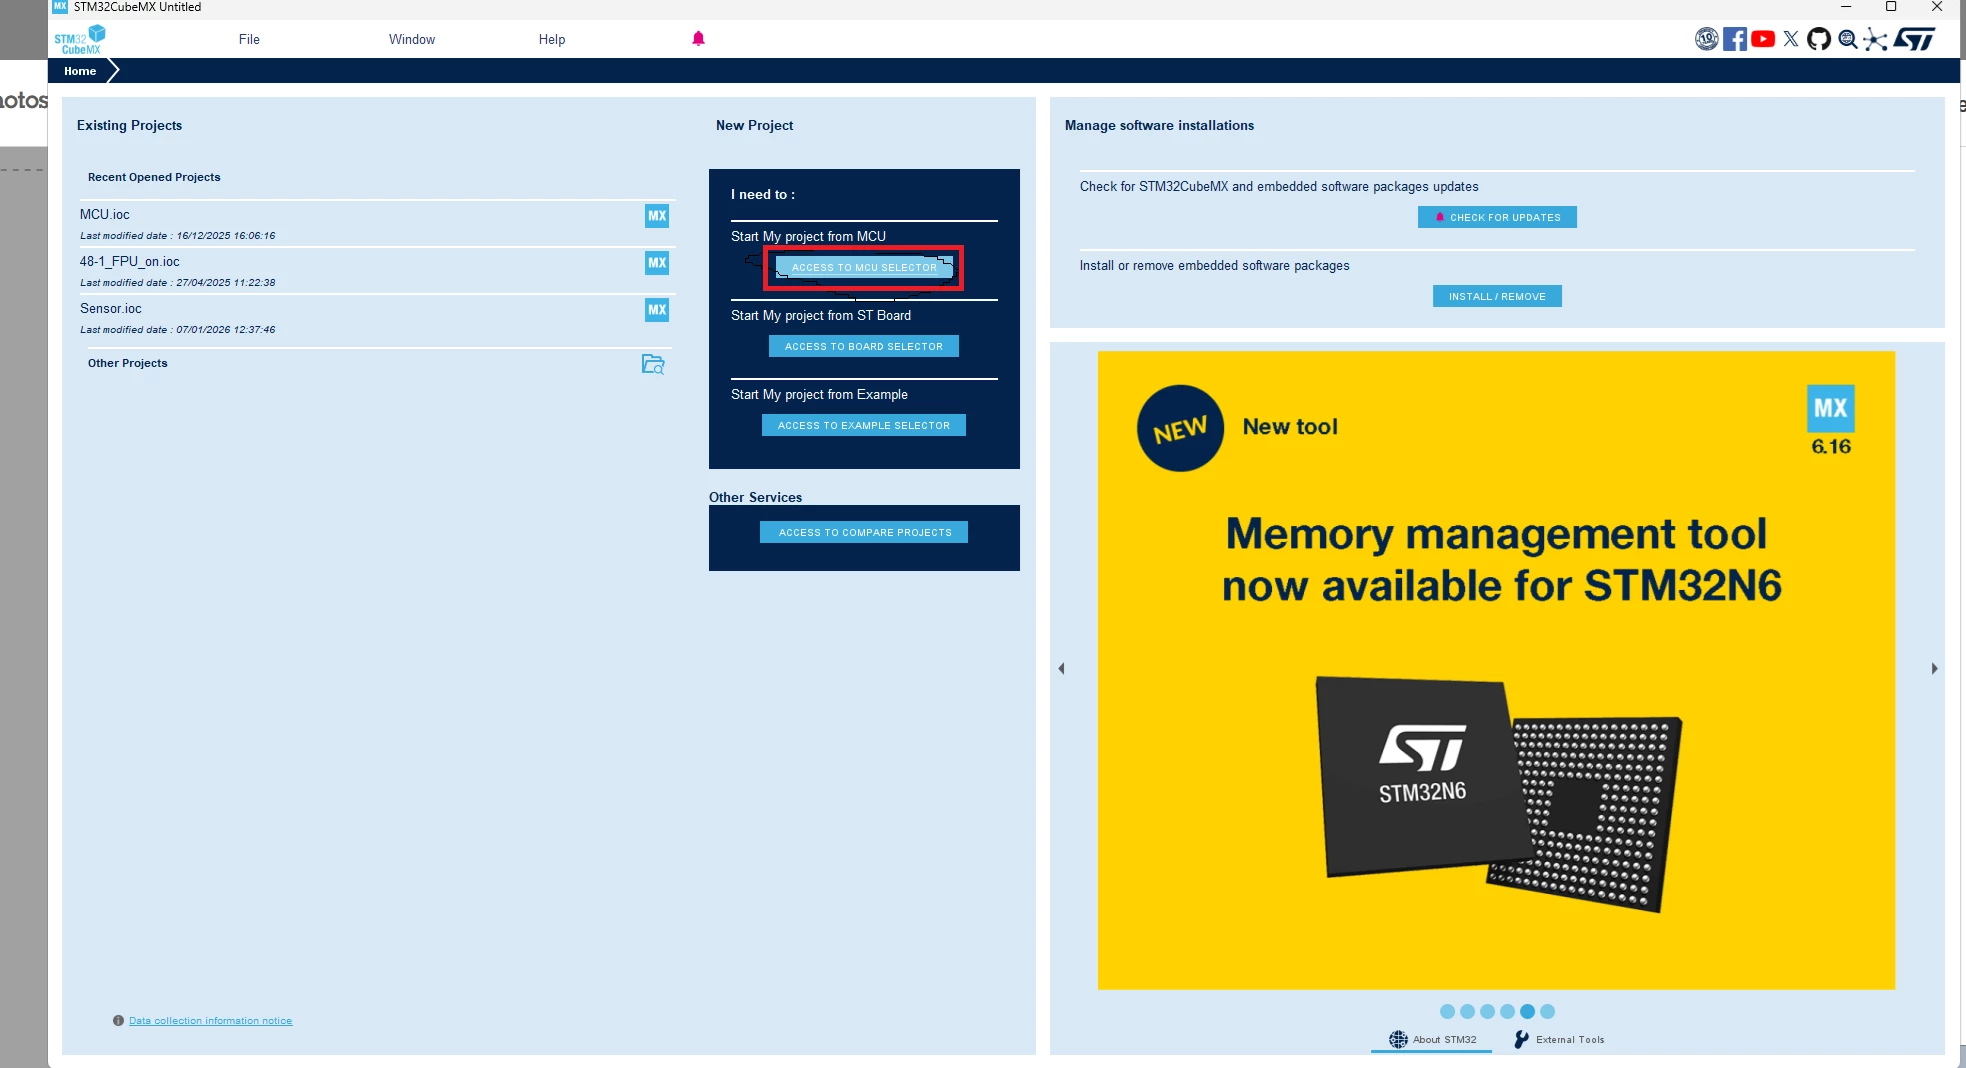Click the date 16/12/2025 16:06:16
This screenshot has height=1068, width=1966.
click(x=226, y=236)
